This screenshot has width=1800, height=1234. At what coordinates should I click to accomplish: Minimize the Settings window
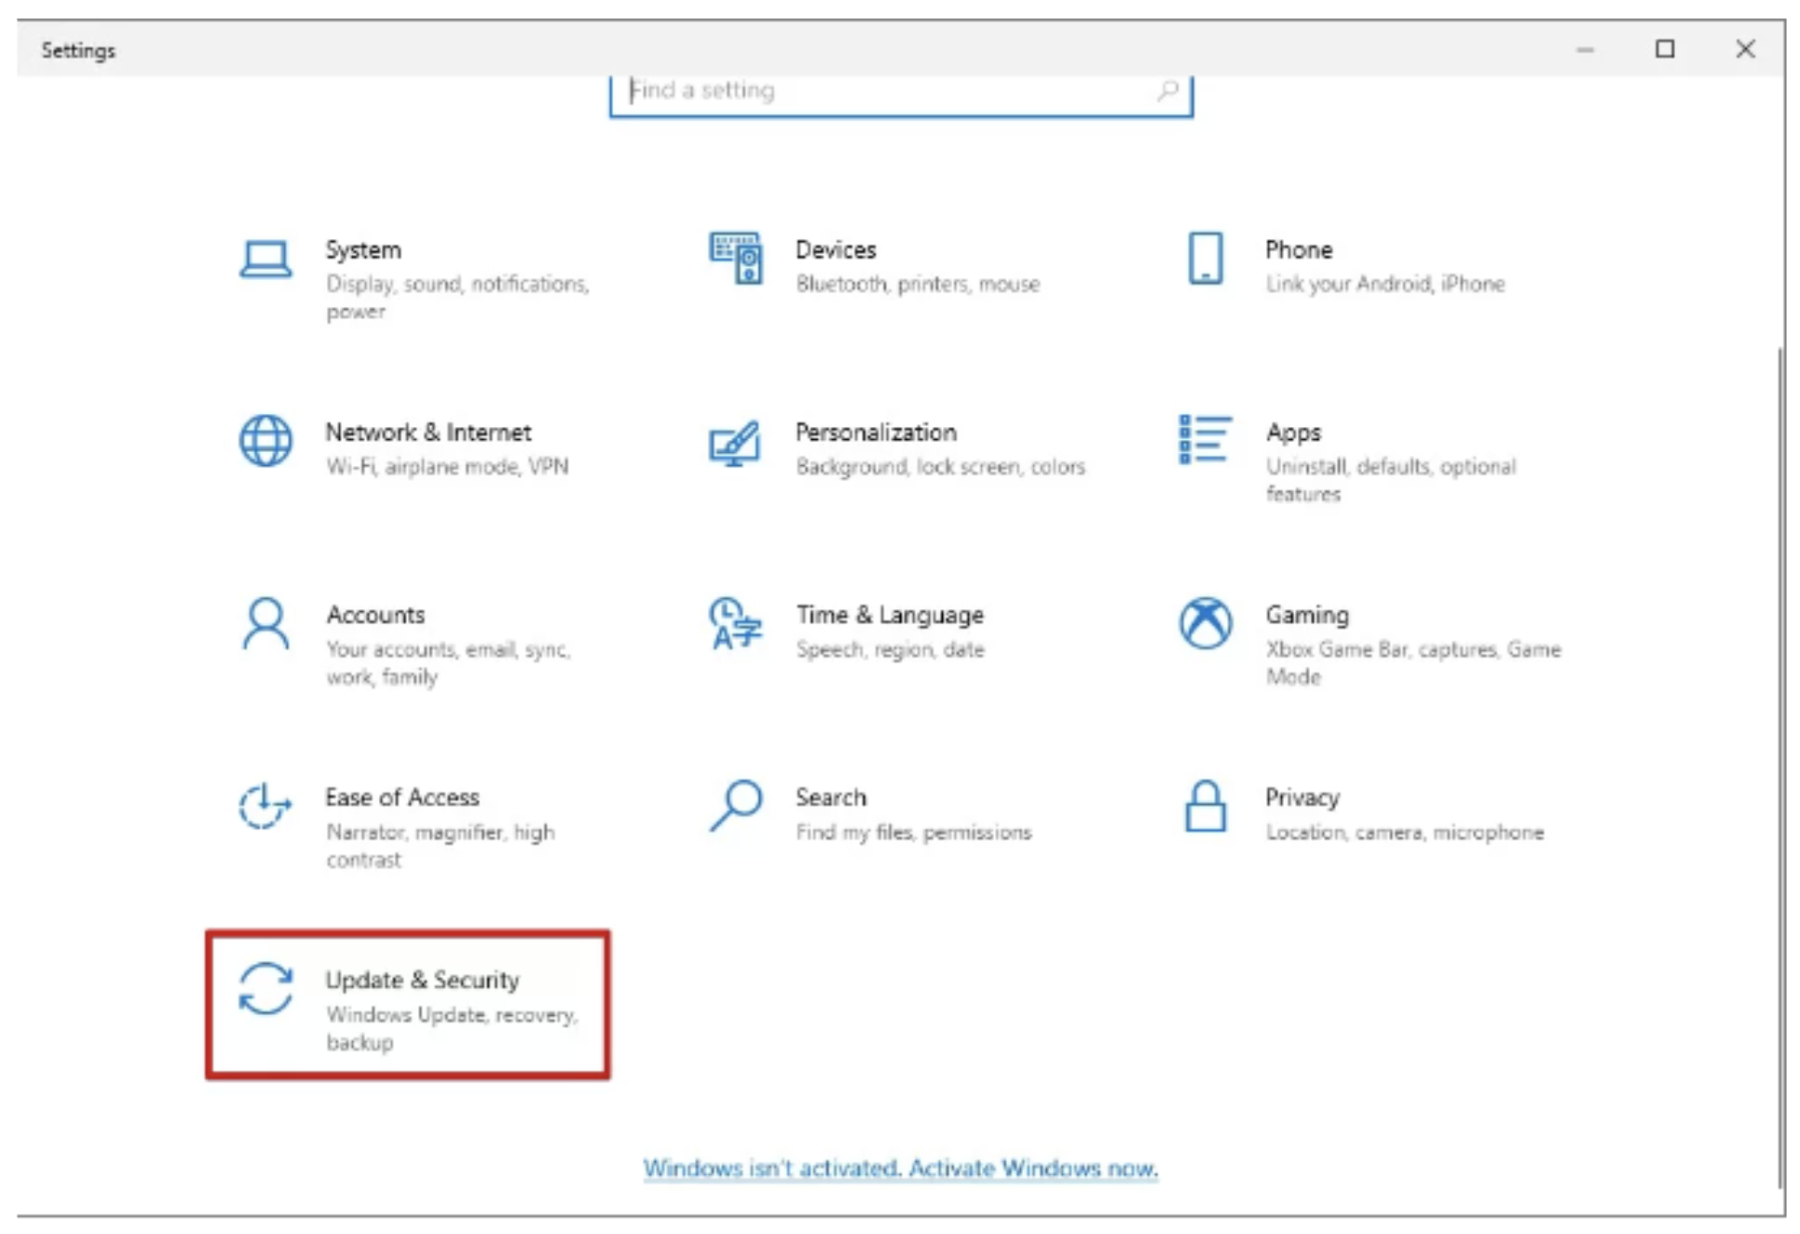1585,49
